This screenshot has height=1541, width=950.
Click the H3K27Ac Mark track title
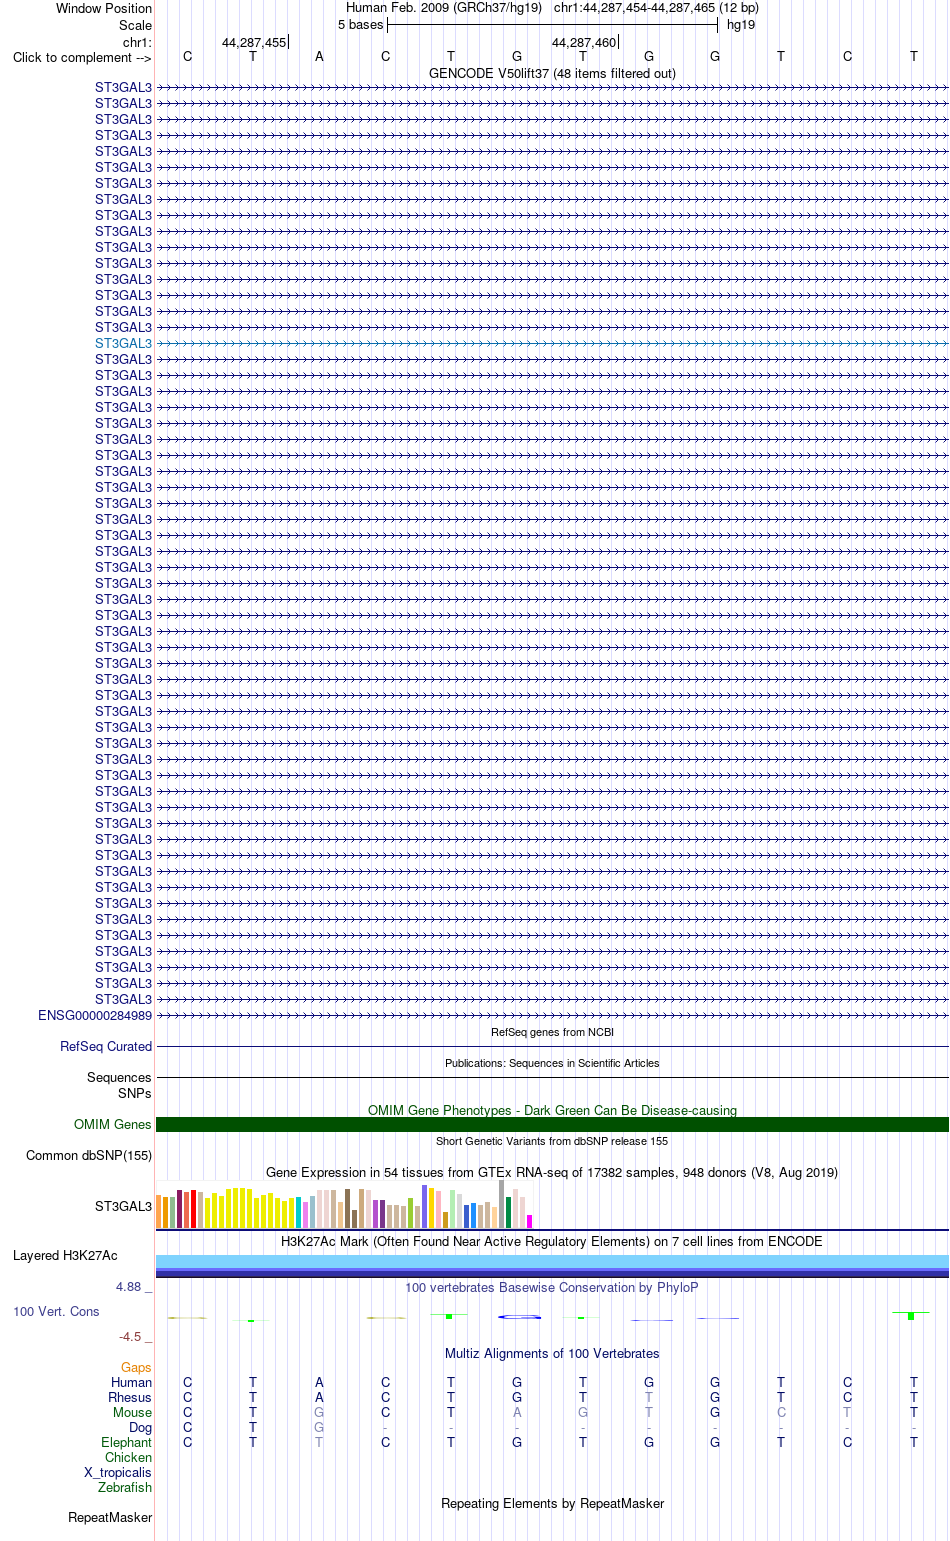coord(552,1241)
